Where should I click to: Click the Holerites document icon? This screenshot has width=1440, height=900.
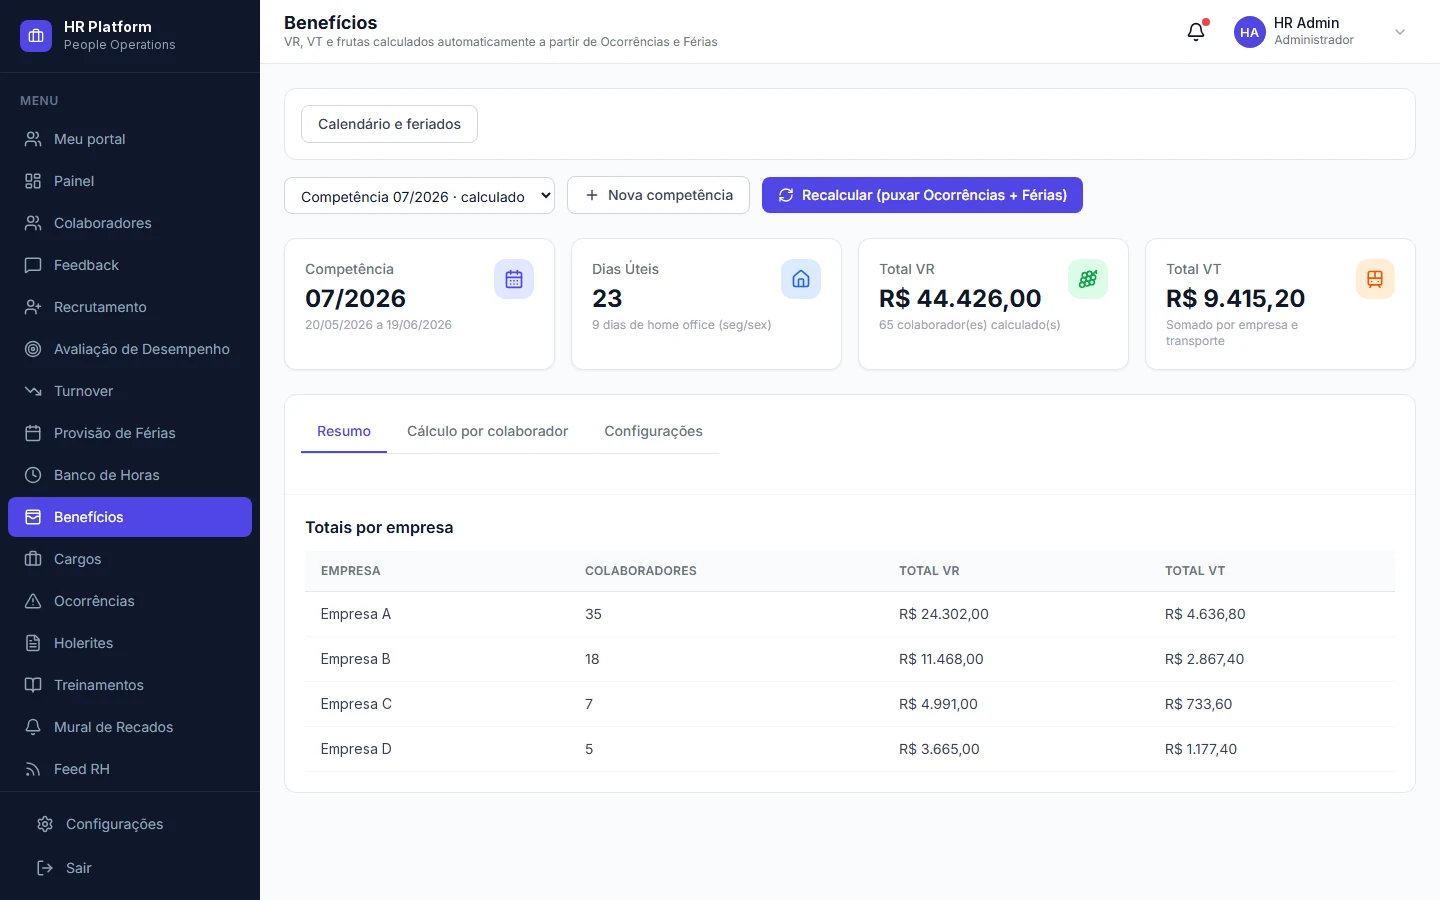33,643
